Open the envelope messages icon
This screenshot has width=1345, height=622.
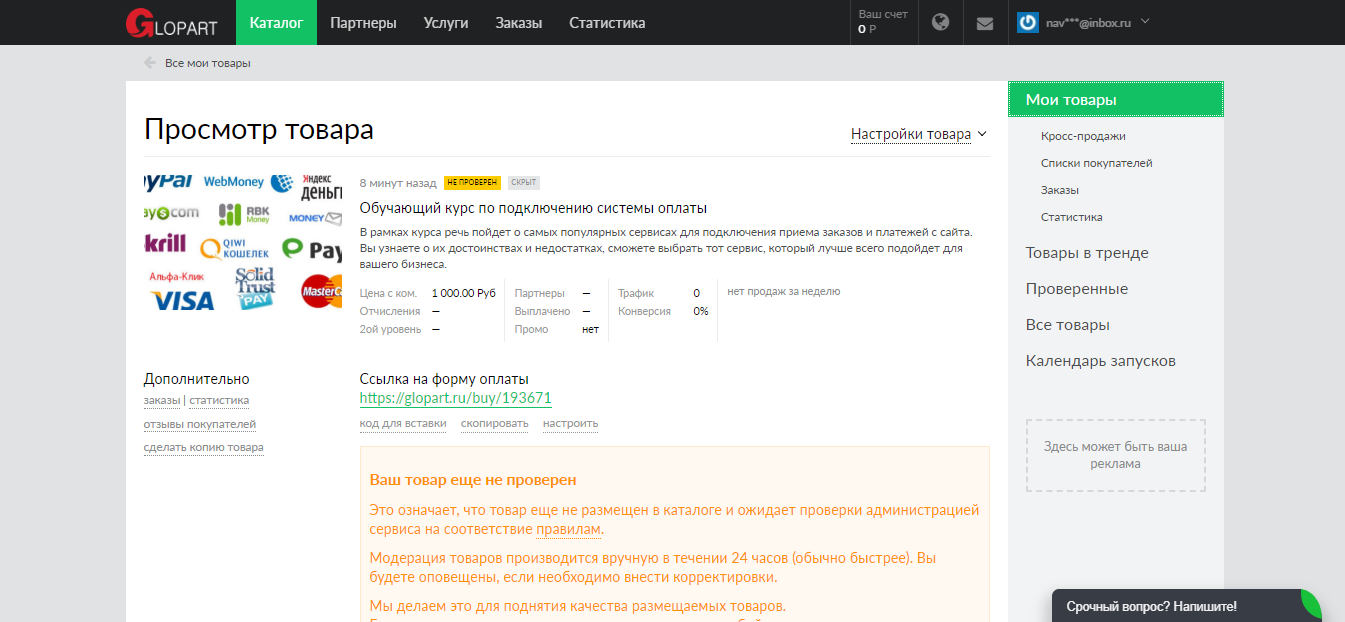[x=985, y=23]
